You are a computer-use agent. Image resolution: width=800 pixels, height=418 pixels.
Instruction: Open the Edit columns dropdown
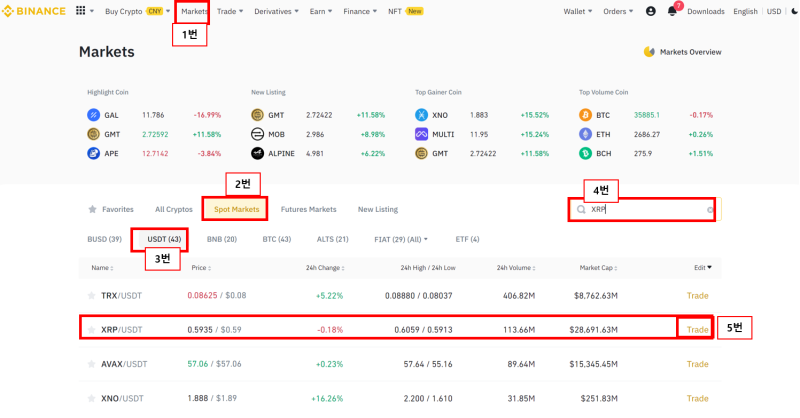click(x=703, y=267)
